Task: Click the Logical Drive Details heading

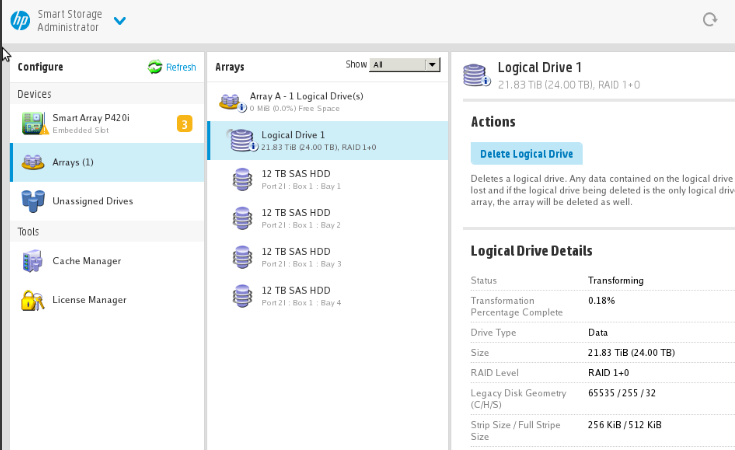Action: click(532, 251)
